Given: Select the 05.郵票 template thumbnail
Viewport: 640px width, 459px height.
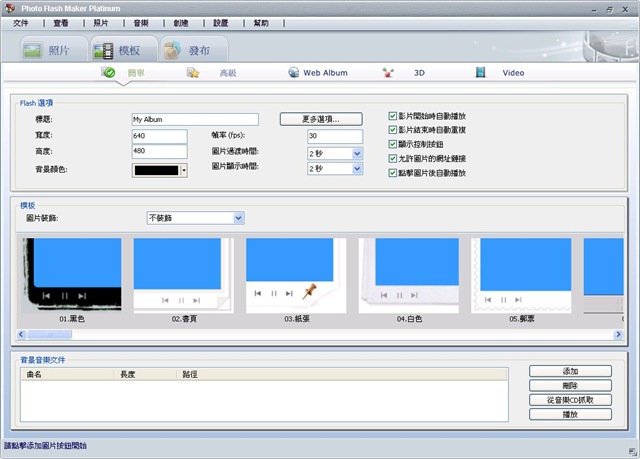Looking at the screenshot, I should coord(521,275).
